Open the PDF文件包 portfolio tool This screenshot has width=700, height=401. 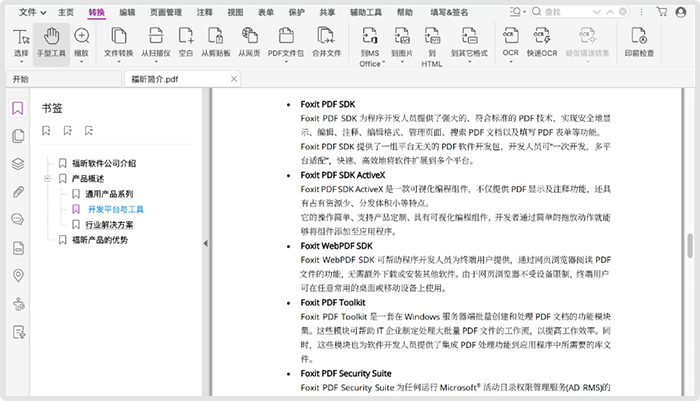click(286, 43)
